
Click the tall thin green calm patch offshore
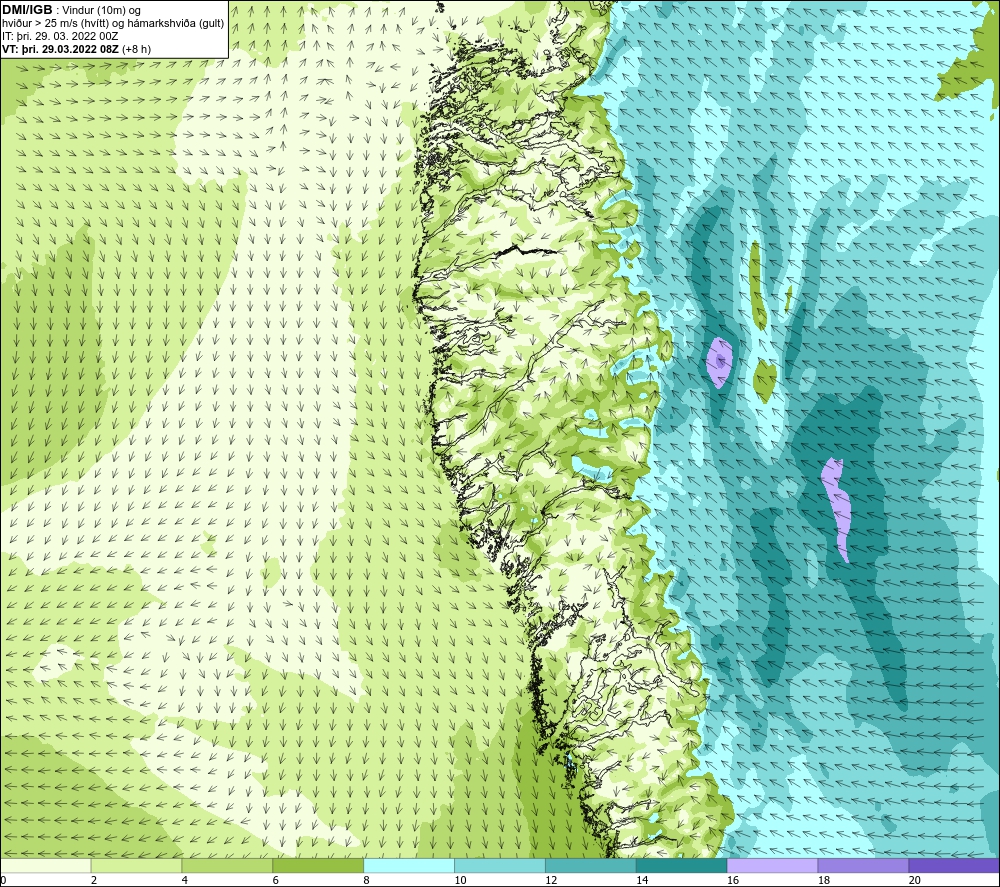coord(756,284)
